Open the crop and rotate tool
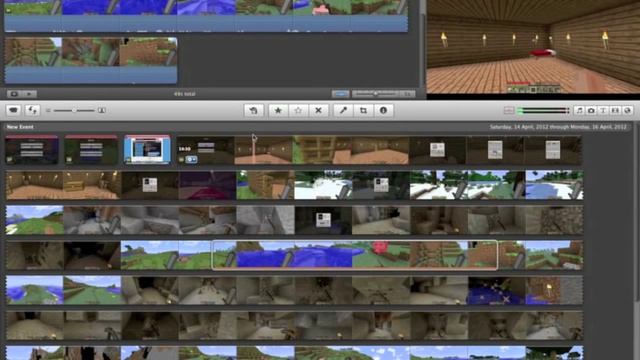This screenshot has height=360, width=640. pyautogui.click(x=363, y=111)
